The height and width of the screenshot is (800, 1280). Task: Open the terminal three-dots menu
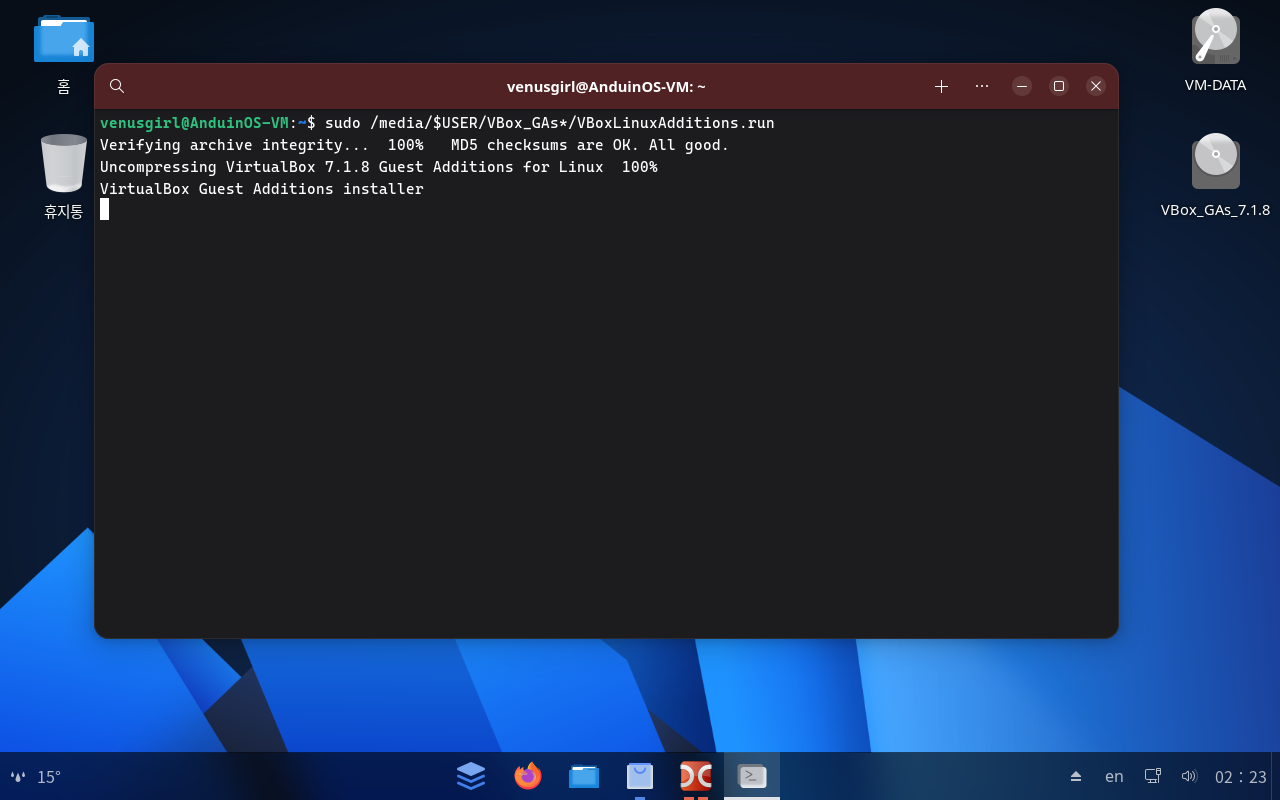pos(982,86)
